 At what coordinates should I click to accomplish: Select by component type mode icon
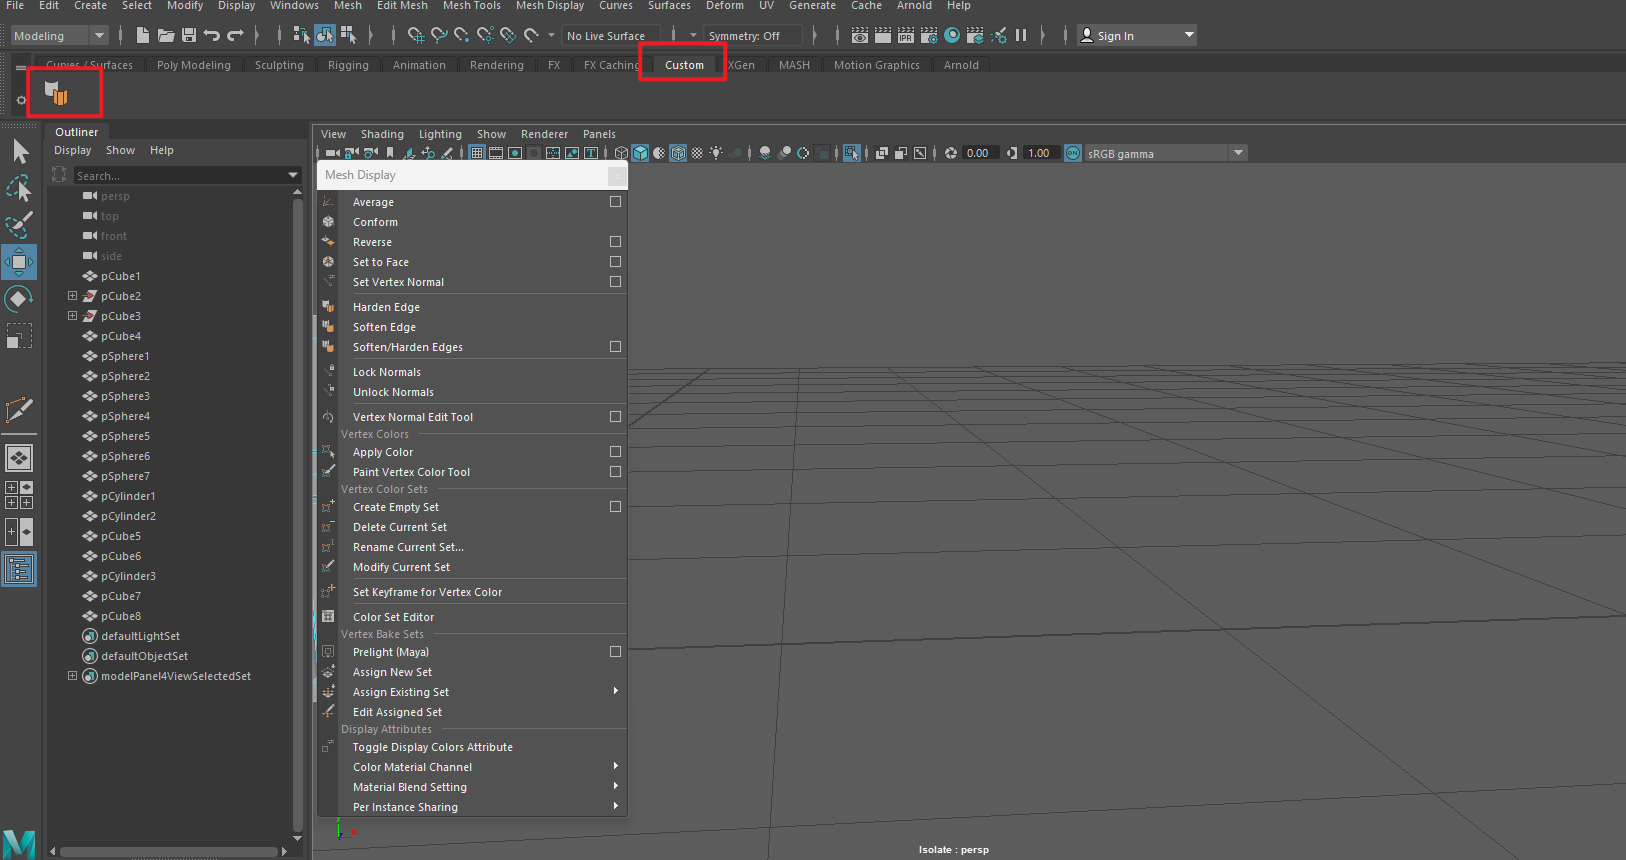348,35
